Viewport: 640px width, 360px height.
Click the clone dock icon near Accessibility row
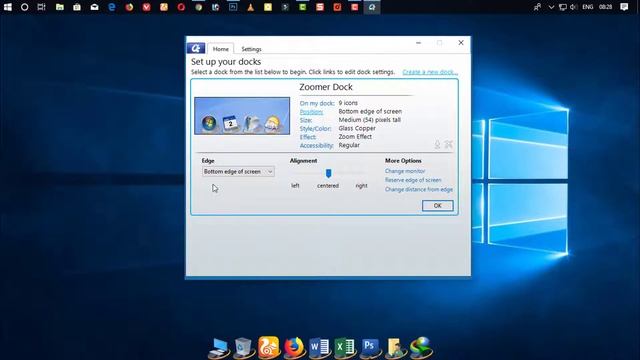[437, 144]
